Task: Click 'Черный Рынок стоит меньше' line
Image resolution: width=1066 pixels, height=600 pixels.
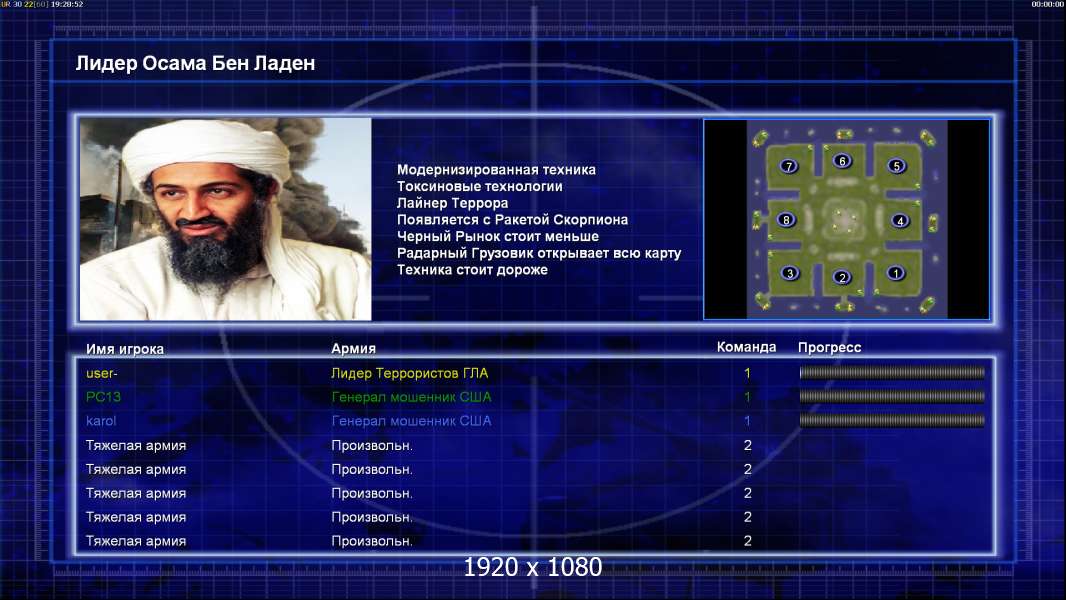Action: pyautogui.click(x=498, y=236)
